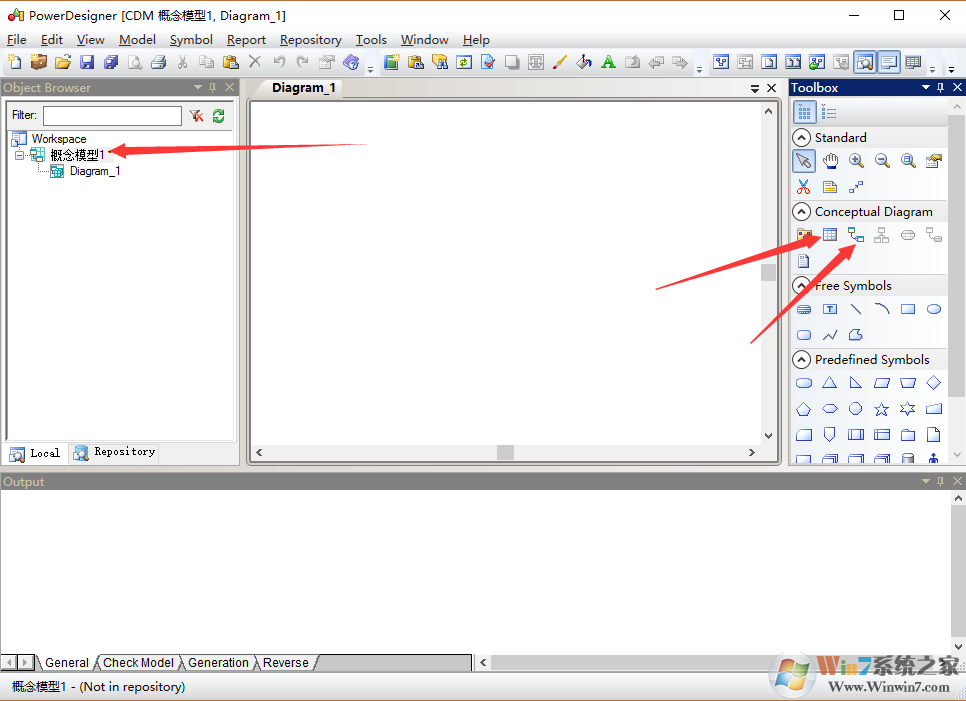Switch to Repository tab in Object Browser
This screenshot has width=966, height=701.
[x=114, y=452]
